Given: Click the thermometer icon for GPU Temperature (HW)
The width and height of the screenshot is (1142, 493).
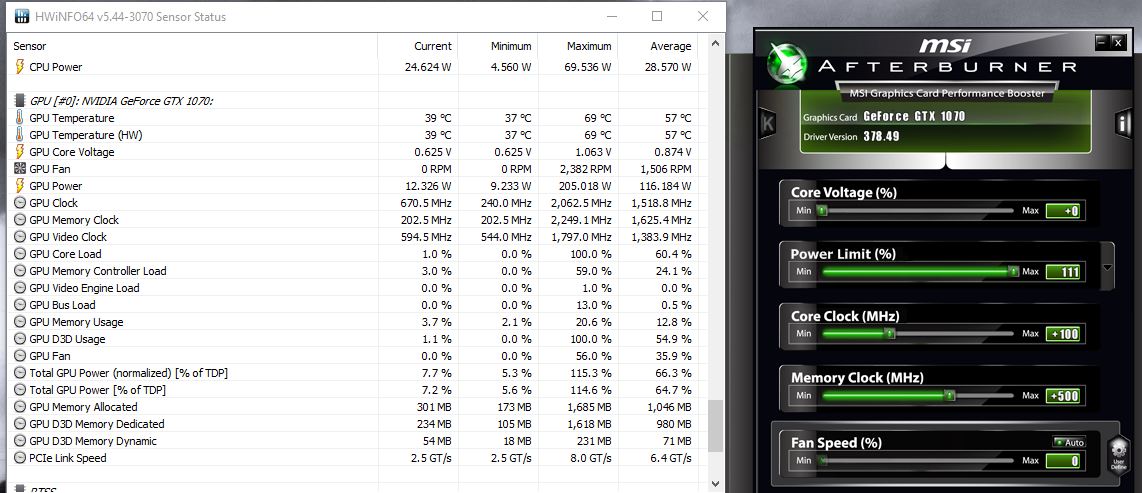Looking at the screenshot, I should pyautogui.click(x=20, y=135).
